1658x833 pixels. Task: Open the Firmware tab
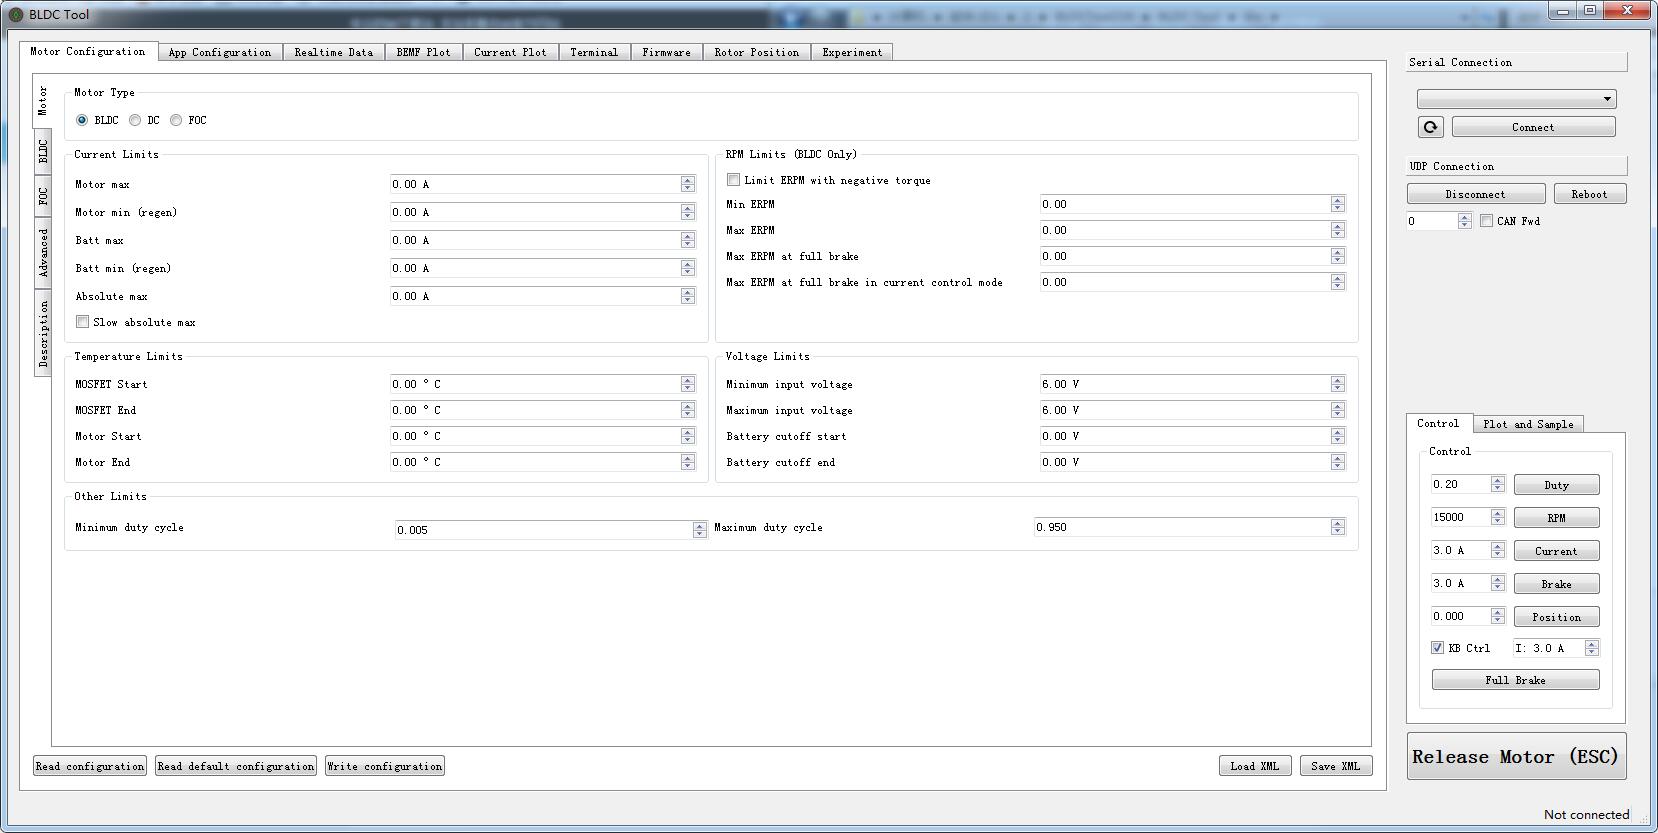coord(667,52)
